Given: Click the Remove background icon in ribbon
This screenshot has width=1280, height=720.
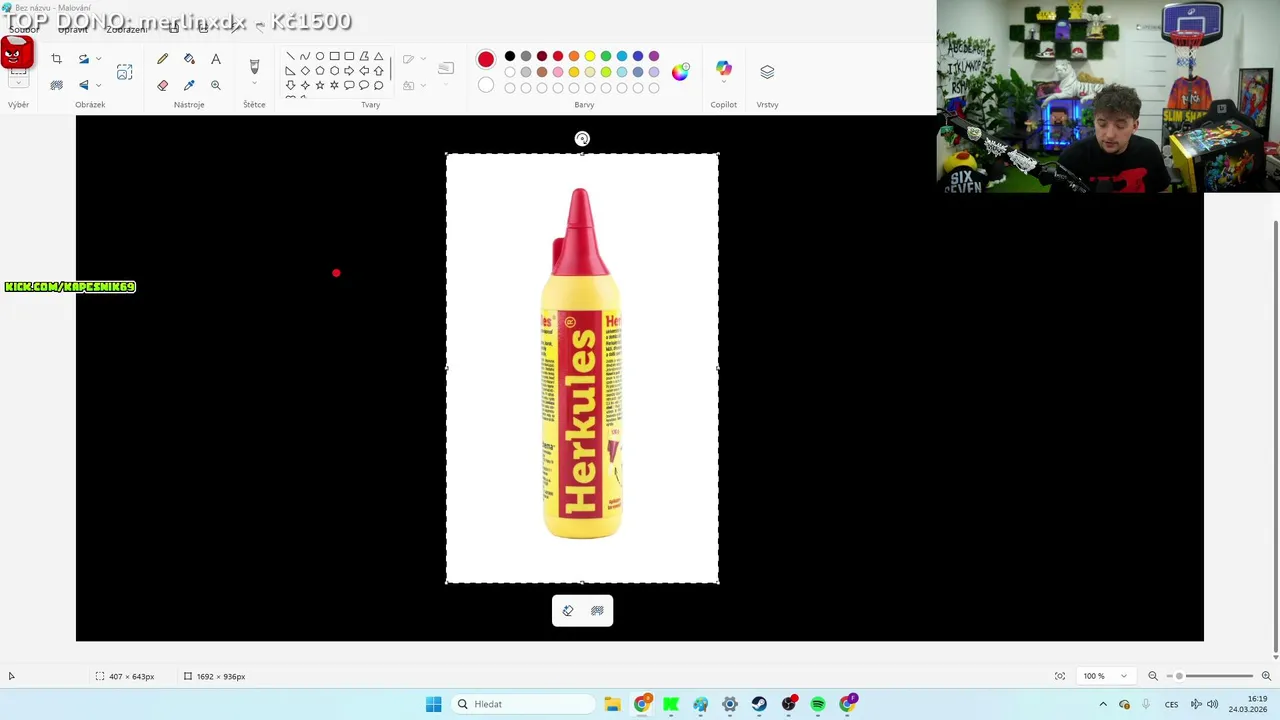Looking at the screenshot, I should click(x=56, y=85).
